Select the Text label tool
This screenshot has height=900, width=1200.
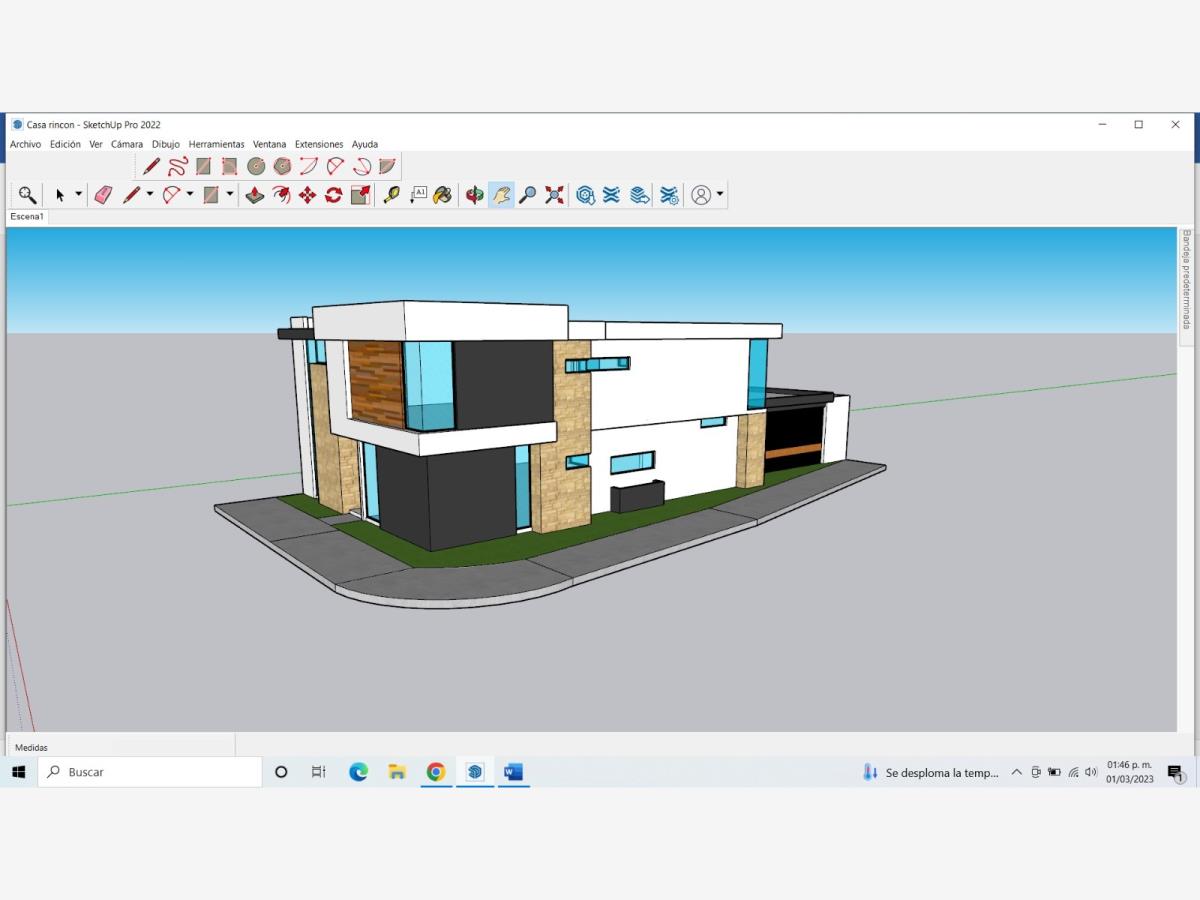[418, 195]
